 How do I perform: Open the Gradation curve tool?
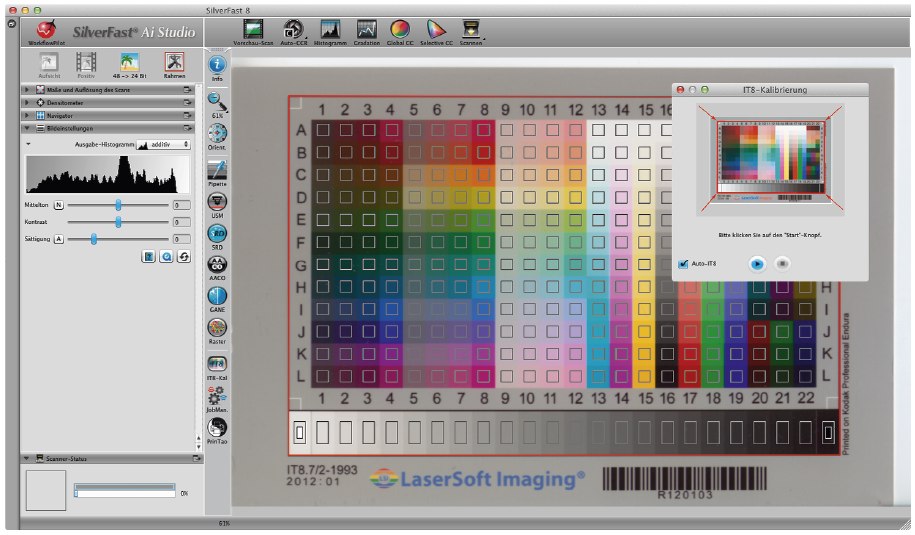coord(366,30)
